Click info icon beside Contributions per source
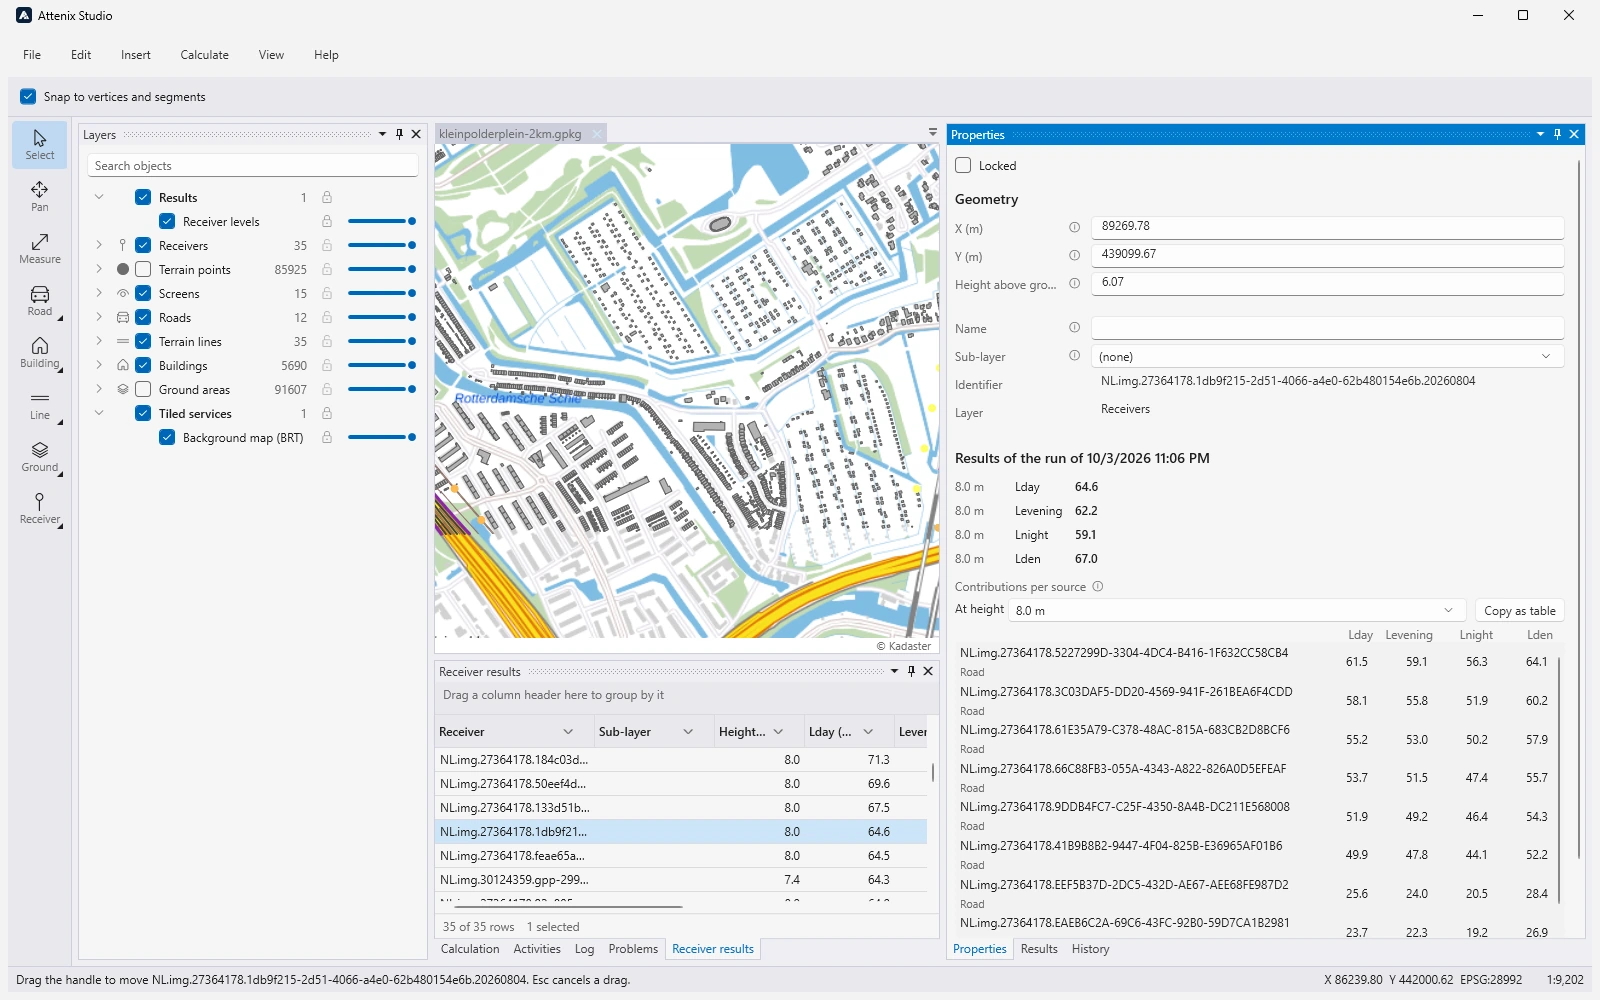Image resolution: width=1600 pixels, height=1000 pixels. (1097, 587)
